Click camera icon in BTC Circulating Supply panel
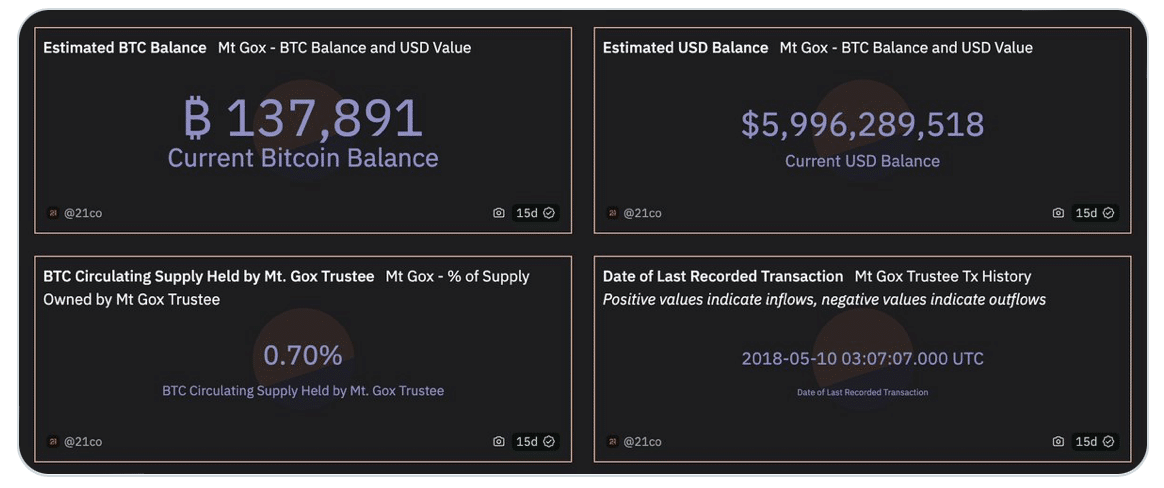 [x=499, y=441]
